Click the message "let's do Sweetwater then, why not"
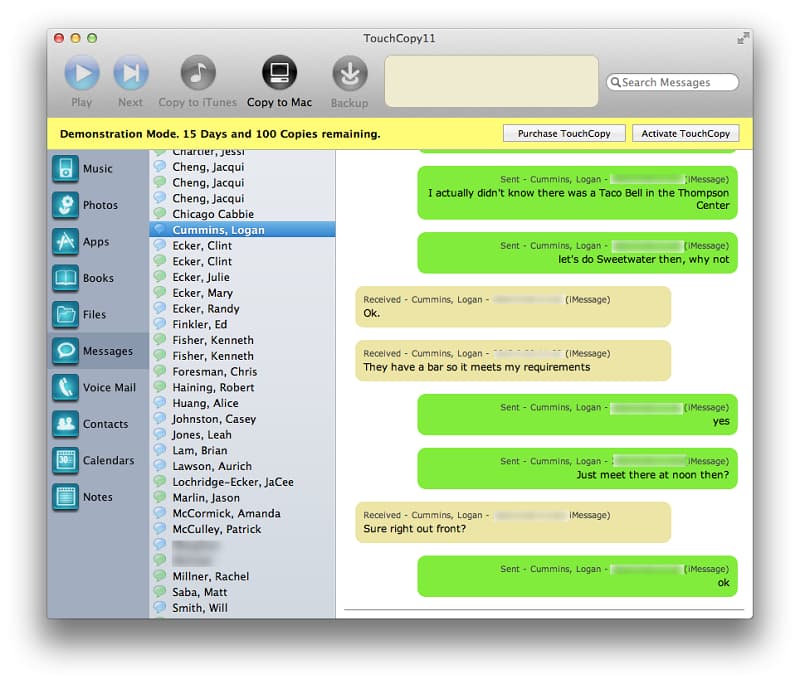The image size is (800, 684). [x=578, y=253]
